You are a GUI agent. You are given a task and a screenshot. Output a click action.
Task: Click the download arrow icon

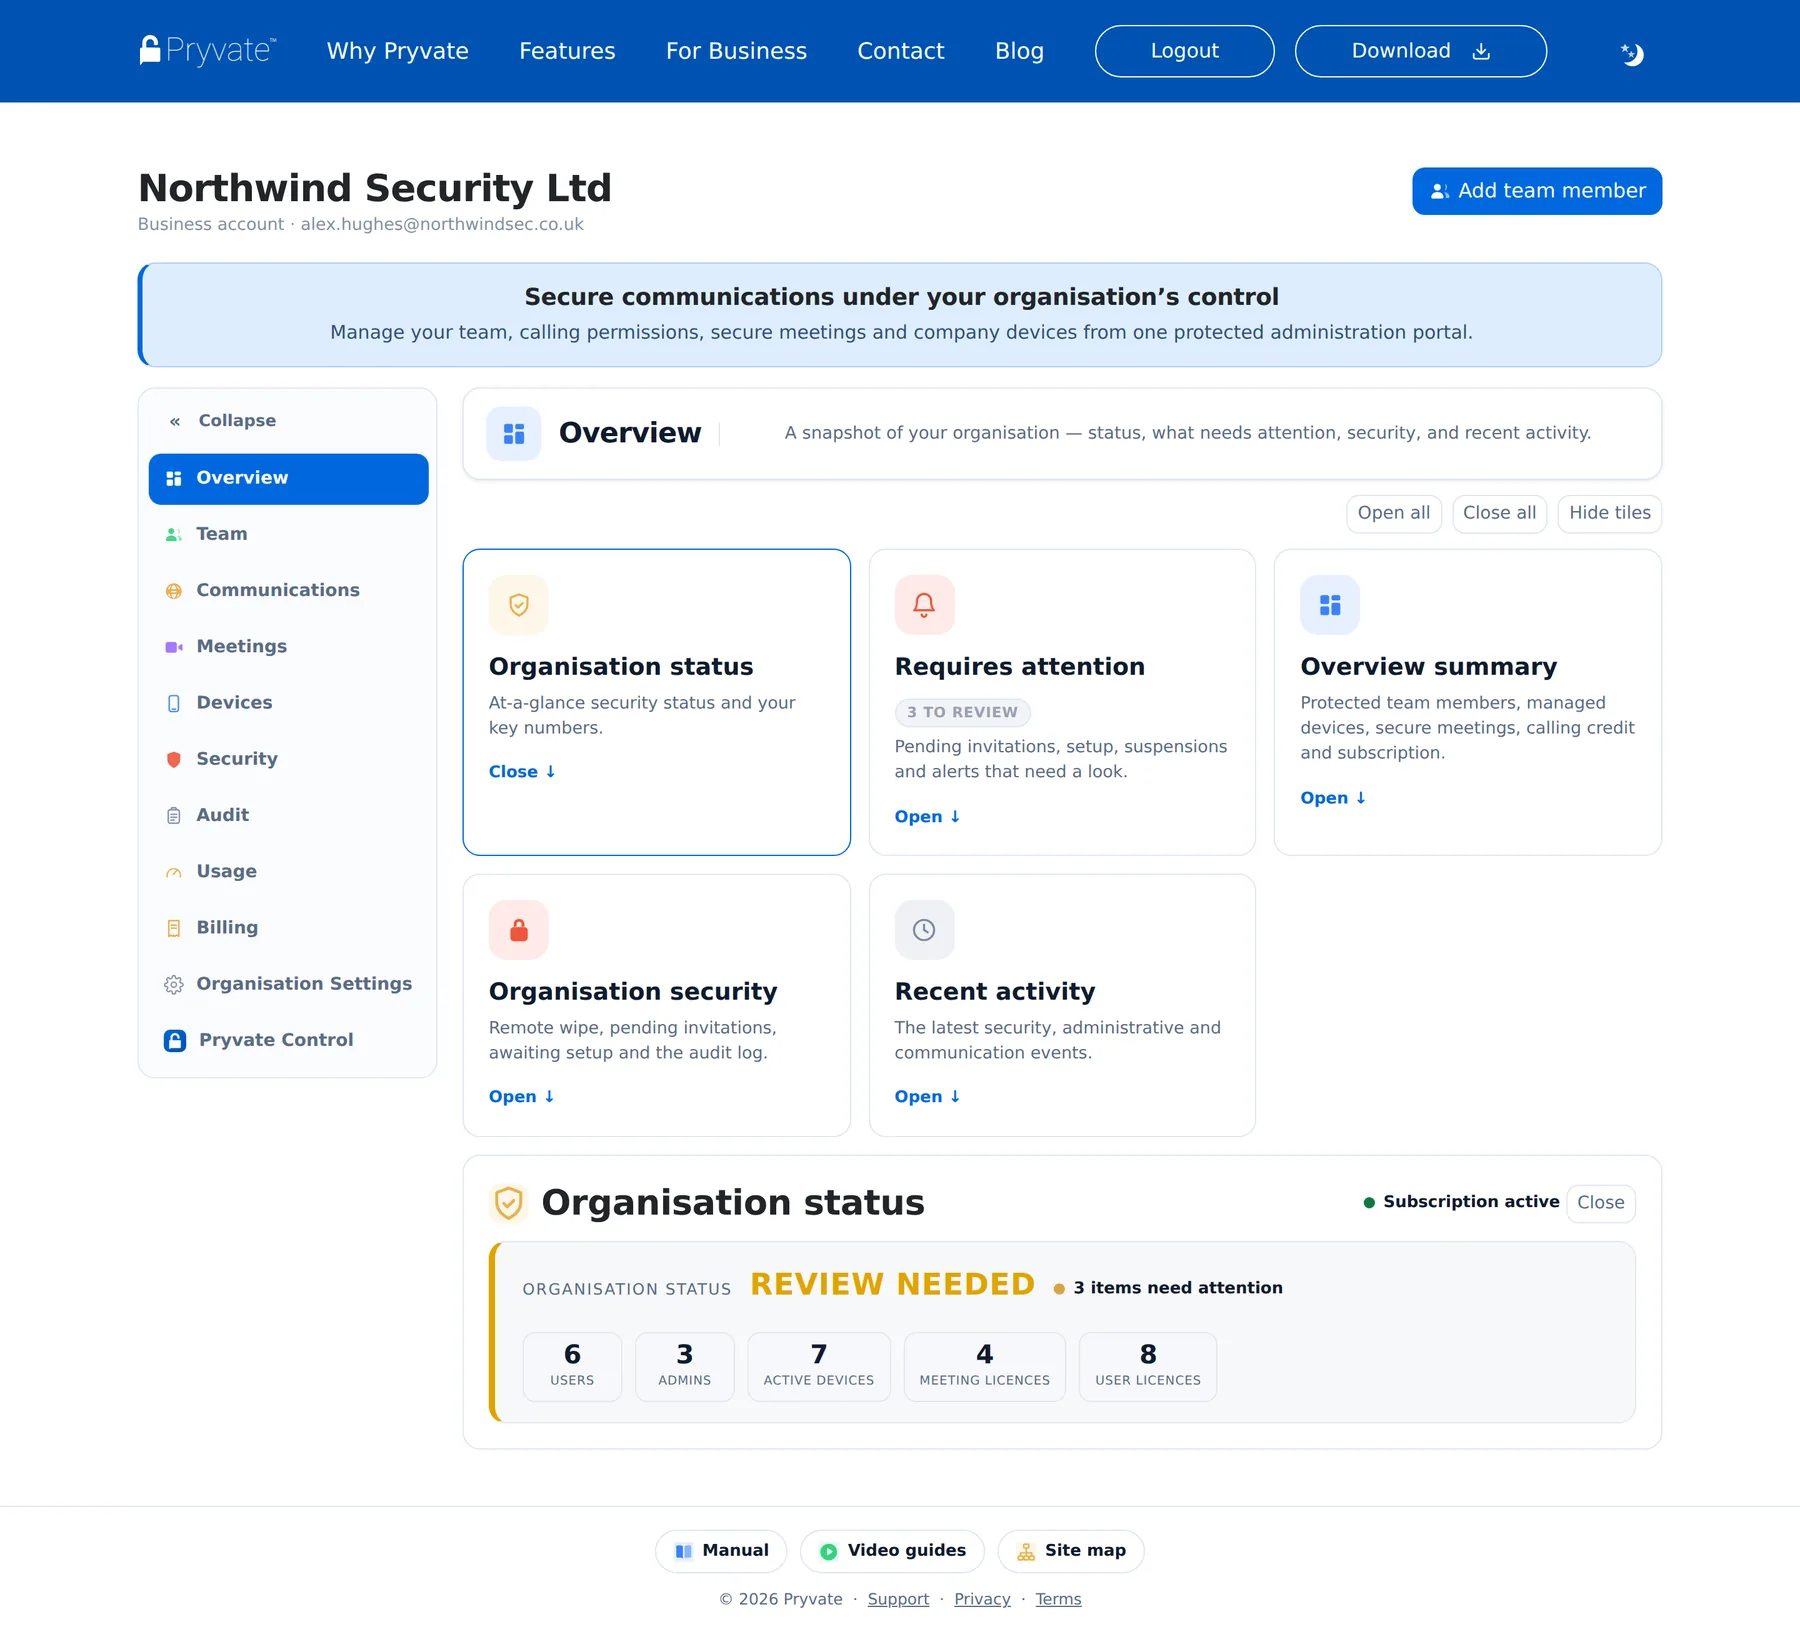click(x=1481, y=52)
